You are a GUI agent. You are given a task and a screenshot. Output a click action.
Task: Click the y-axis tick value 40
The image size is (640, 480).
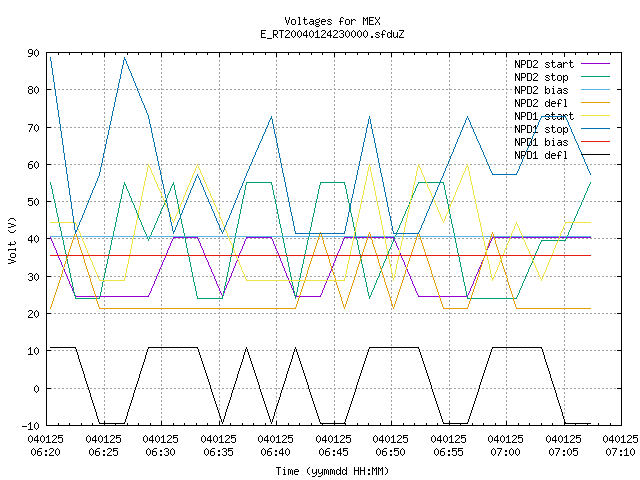[x=33, y=239]
